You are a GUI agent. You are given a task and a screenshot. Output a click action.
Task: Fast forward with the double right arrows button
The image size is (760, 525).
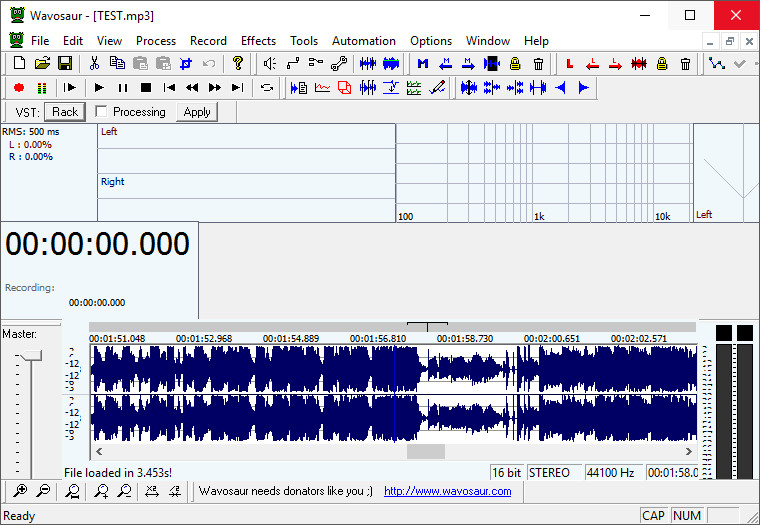(215, 88)
